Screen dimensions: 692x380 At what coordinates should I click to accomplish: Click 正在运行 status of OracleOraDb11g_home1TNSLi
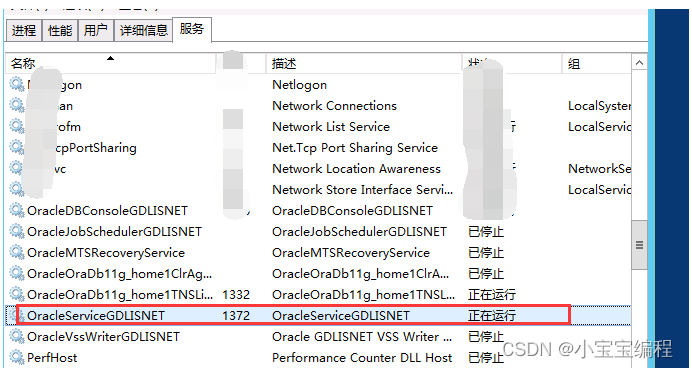click(492, 295)
